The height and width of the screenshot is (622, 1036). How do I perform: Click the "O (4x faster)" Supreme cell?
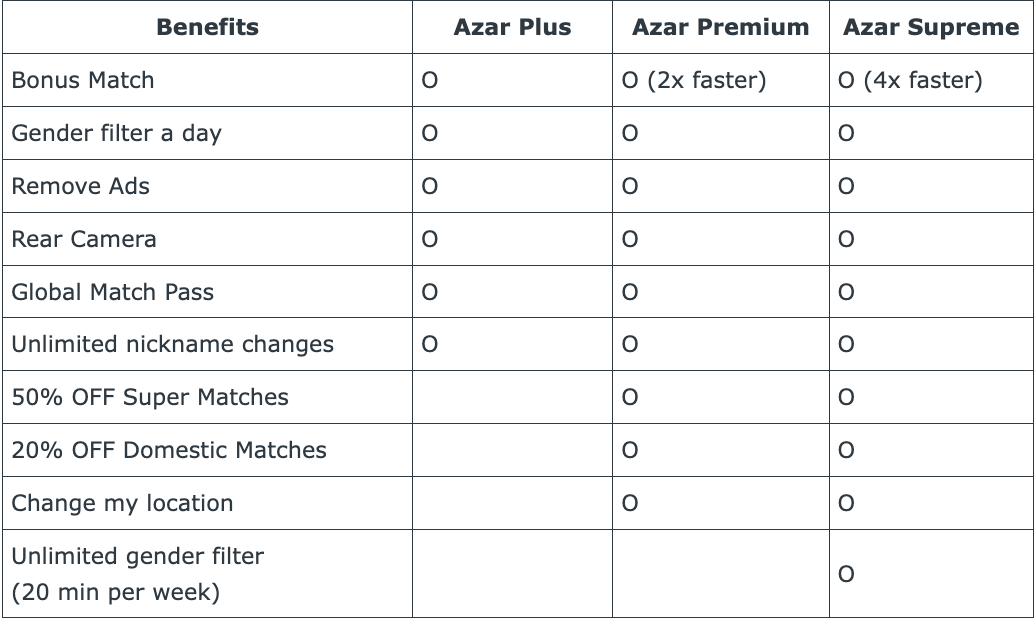pyautogui.click(x=910, y=80)
